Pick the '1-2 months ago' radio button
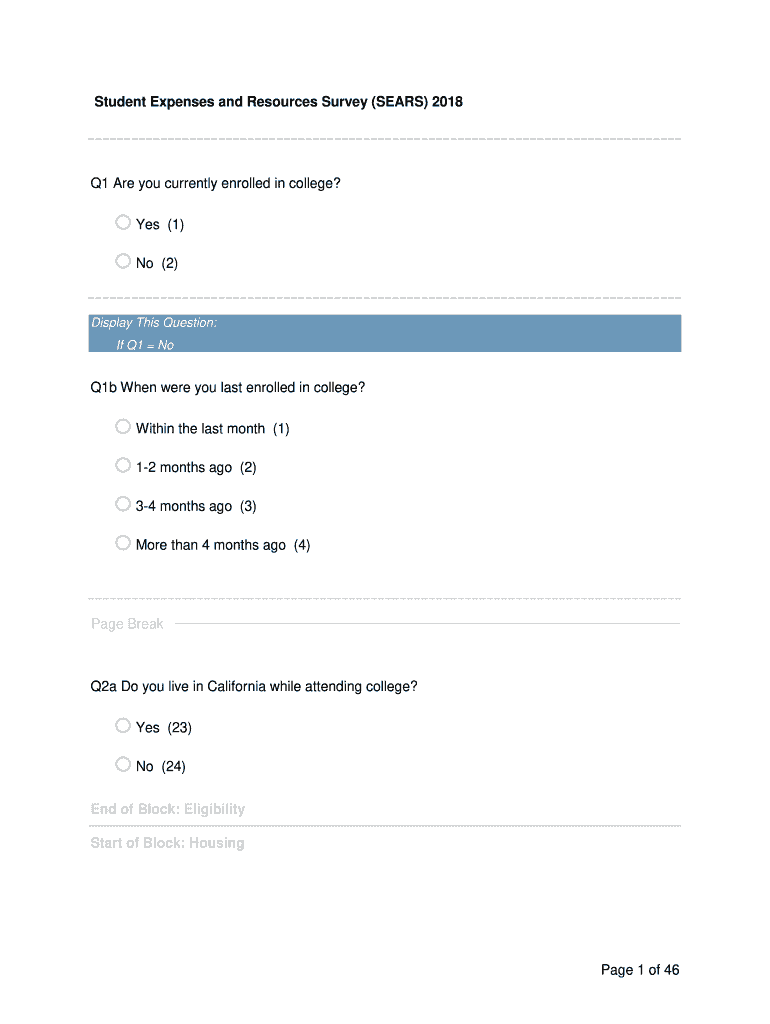The width and height of the screenshot is (770, 1024). click(123, 466)
